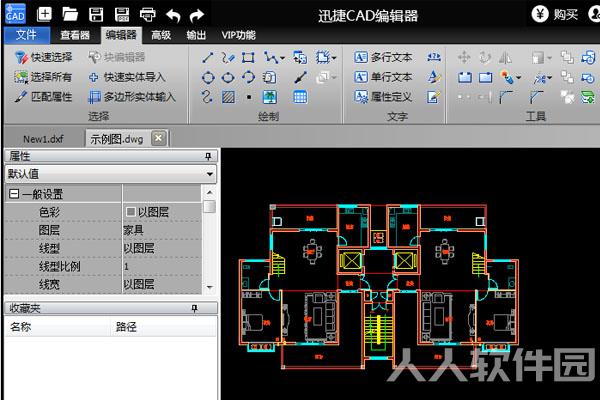The height and width of the screenshot is (400, 600).
Task: Close the 示例图.dwg document tab
Action: tap(158, 138)
